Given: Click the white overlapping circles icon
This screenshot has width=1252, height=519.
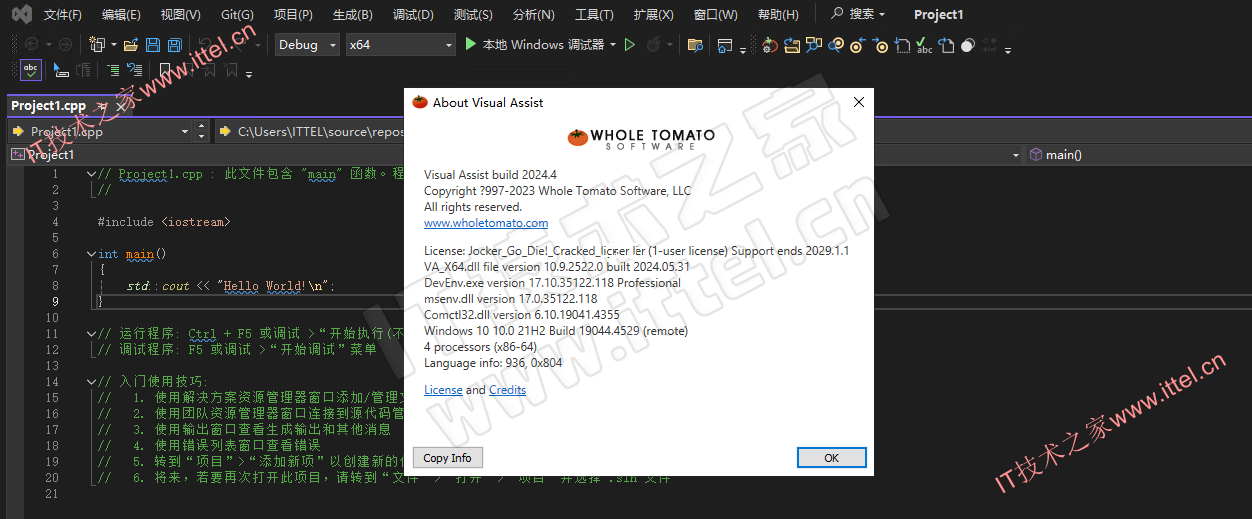Looking at the screenshot, I should [x=968, y=44].
